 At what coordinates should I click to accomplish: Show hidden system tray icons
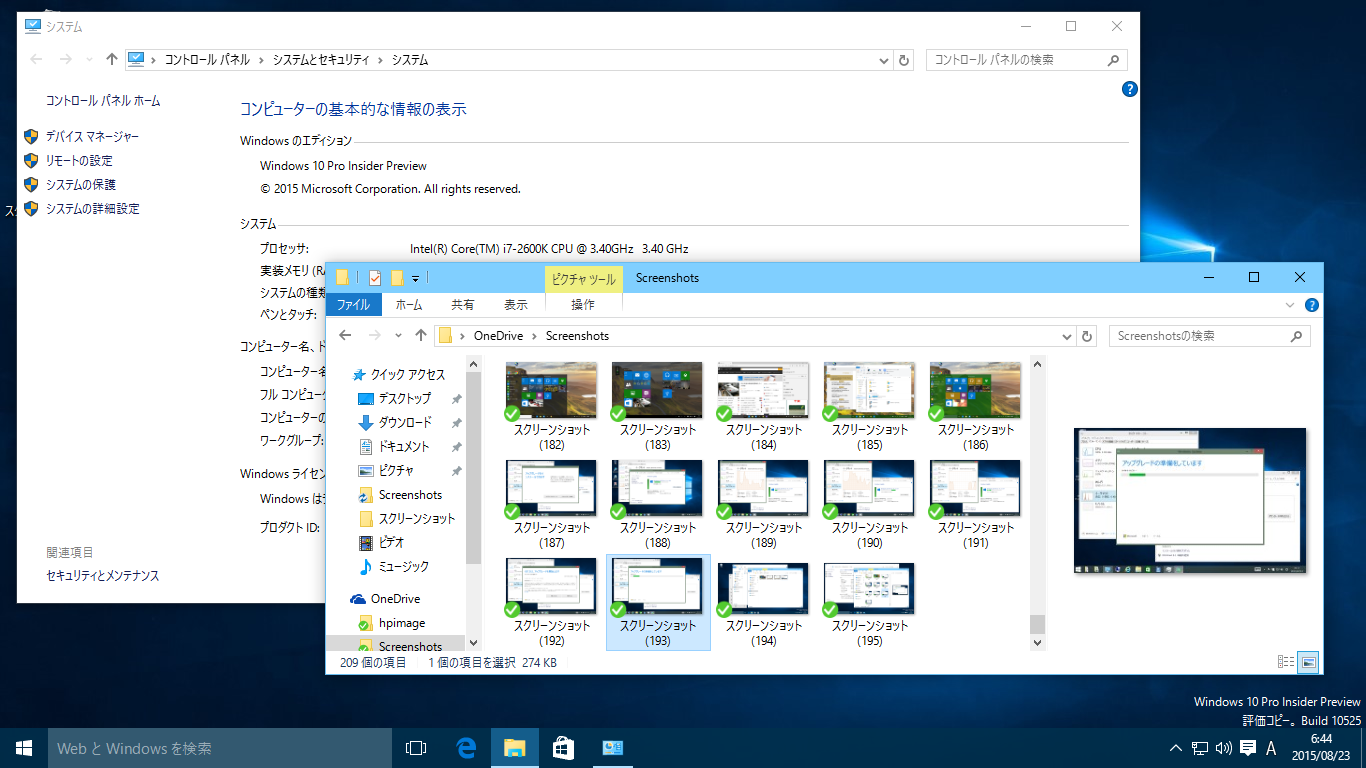[1176, 748]
